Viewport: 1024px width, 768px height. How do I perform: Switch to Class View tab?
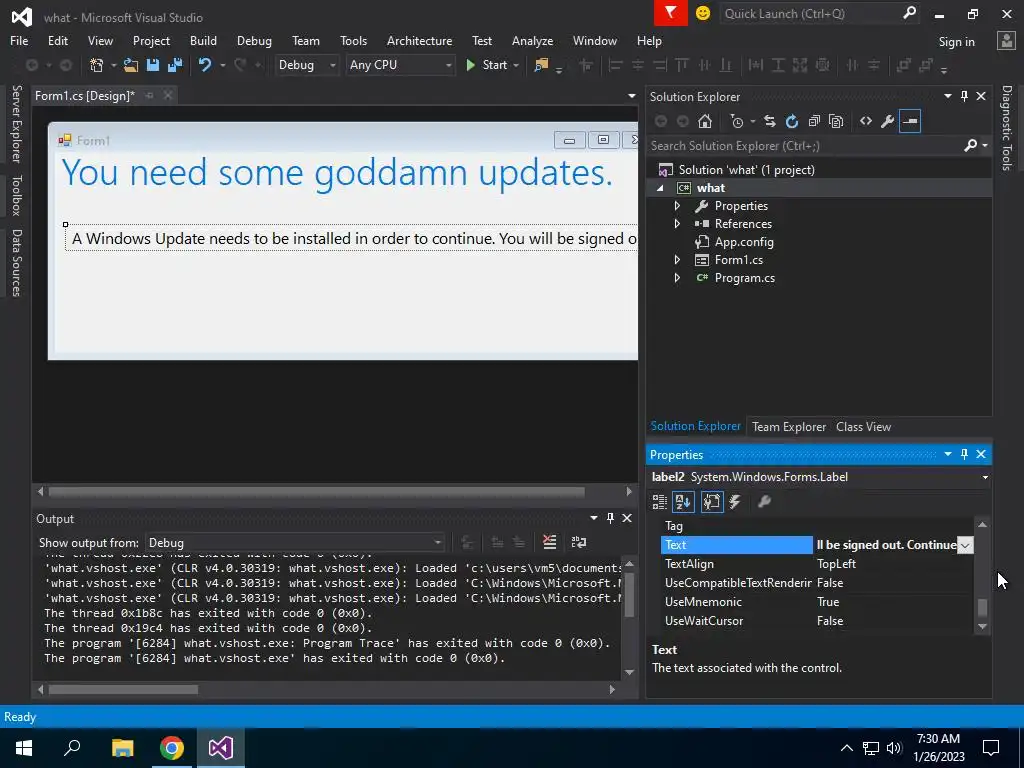(x=863, y=427)
